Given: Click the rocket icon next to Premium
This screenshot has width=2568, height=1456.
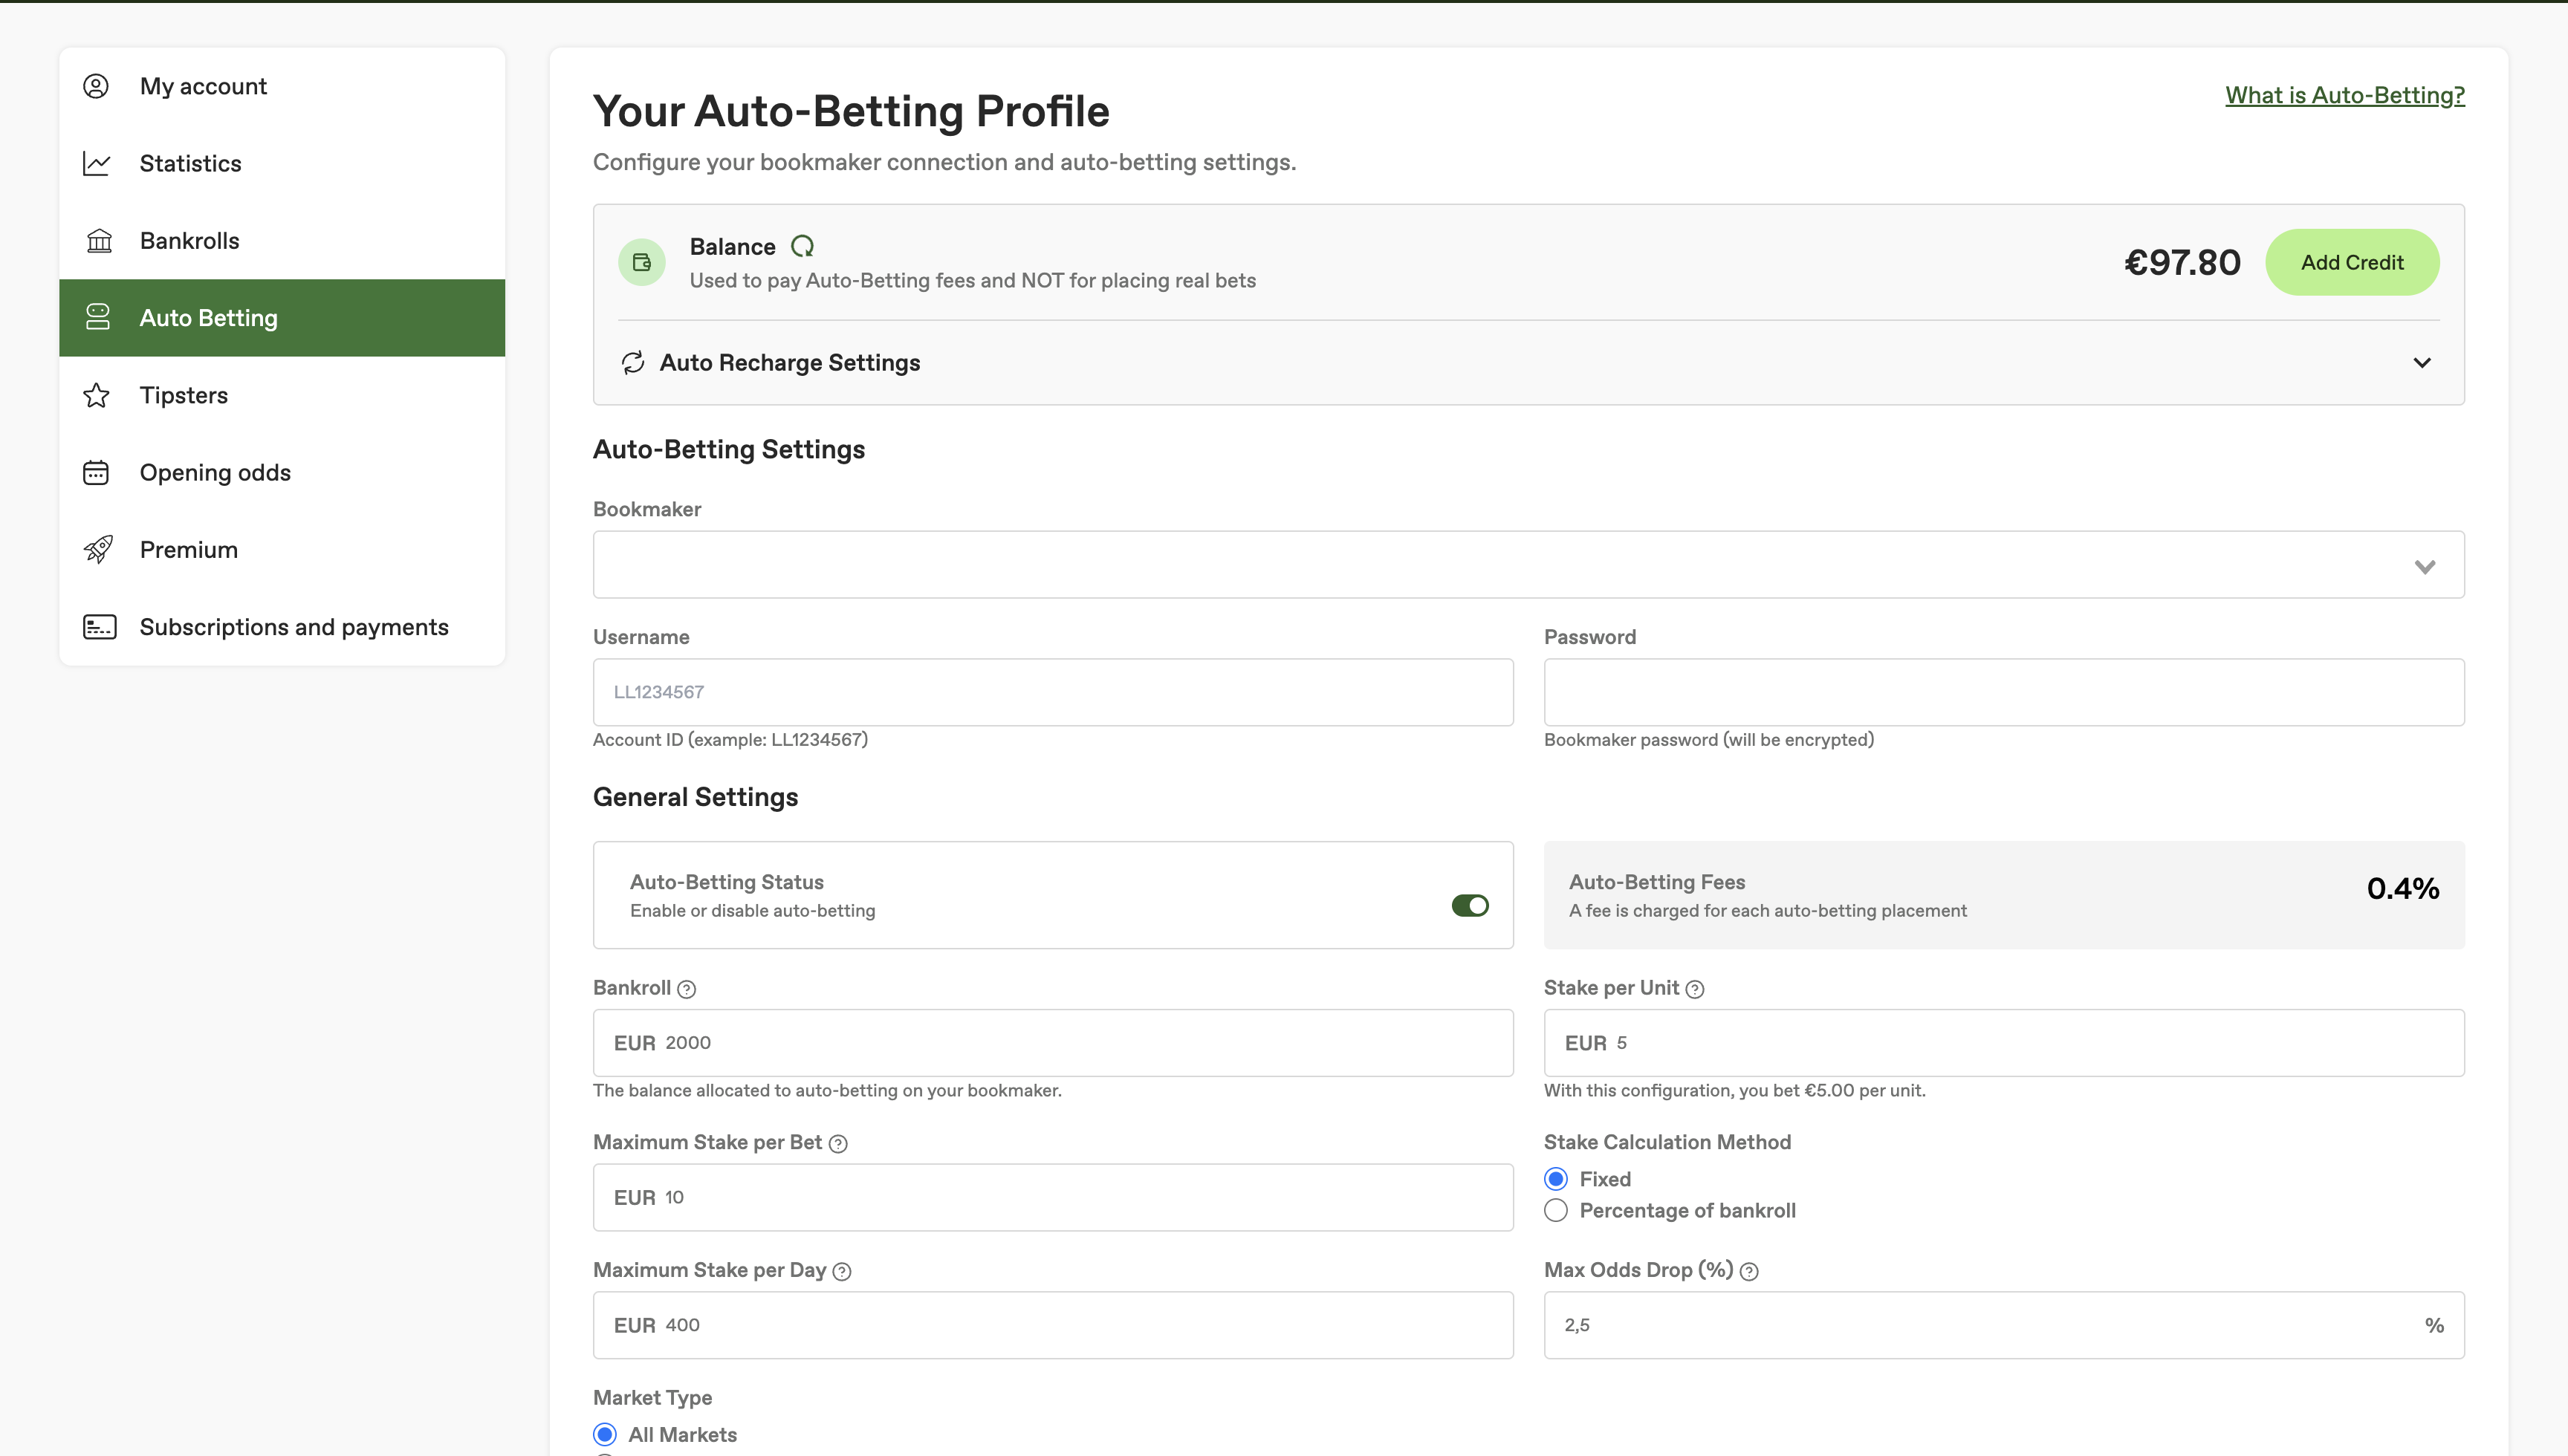Looking at the screenshot, I should pos(98,549).
